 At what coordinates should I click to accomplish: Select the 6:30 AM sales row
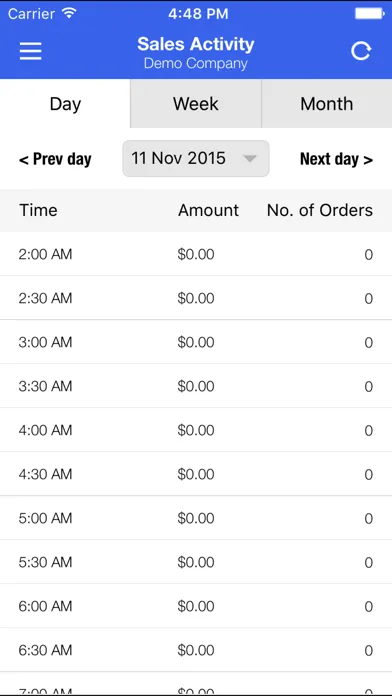tap(196, 650)
